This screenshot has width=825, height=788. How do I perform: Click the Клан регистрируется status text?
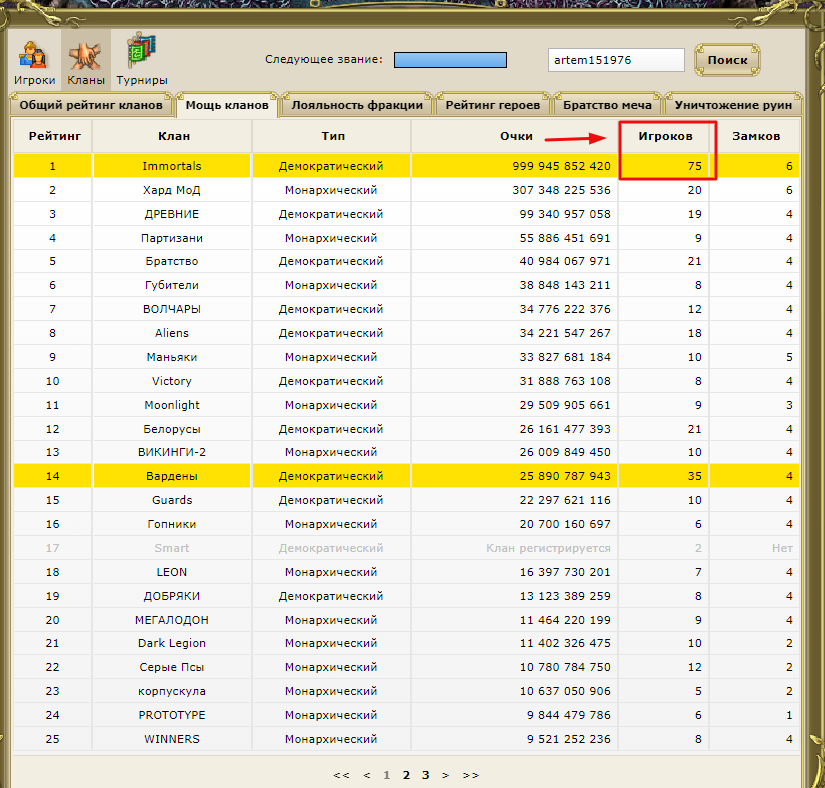[548, 549]
